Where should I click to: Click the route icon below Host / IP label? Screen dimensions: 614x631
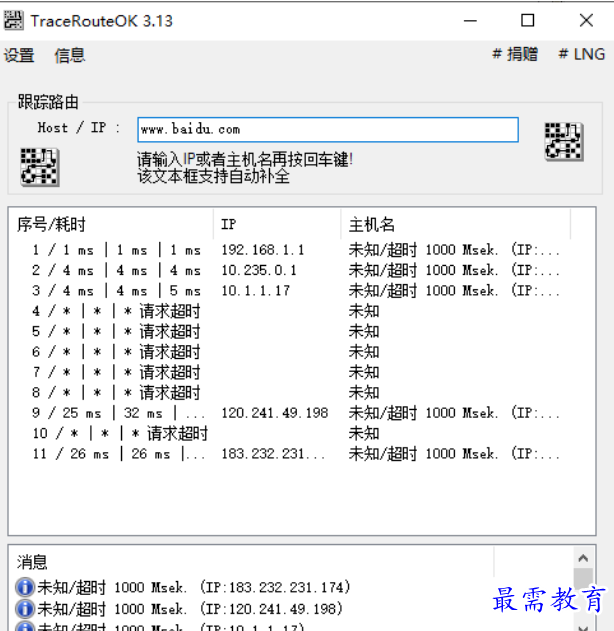point(40,167)
